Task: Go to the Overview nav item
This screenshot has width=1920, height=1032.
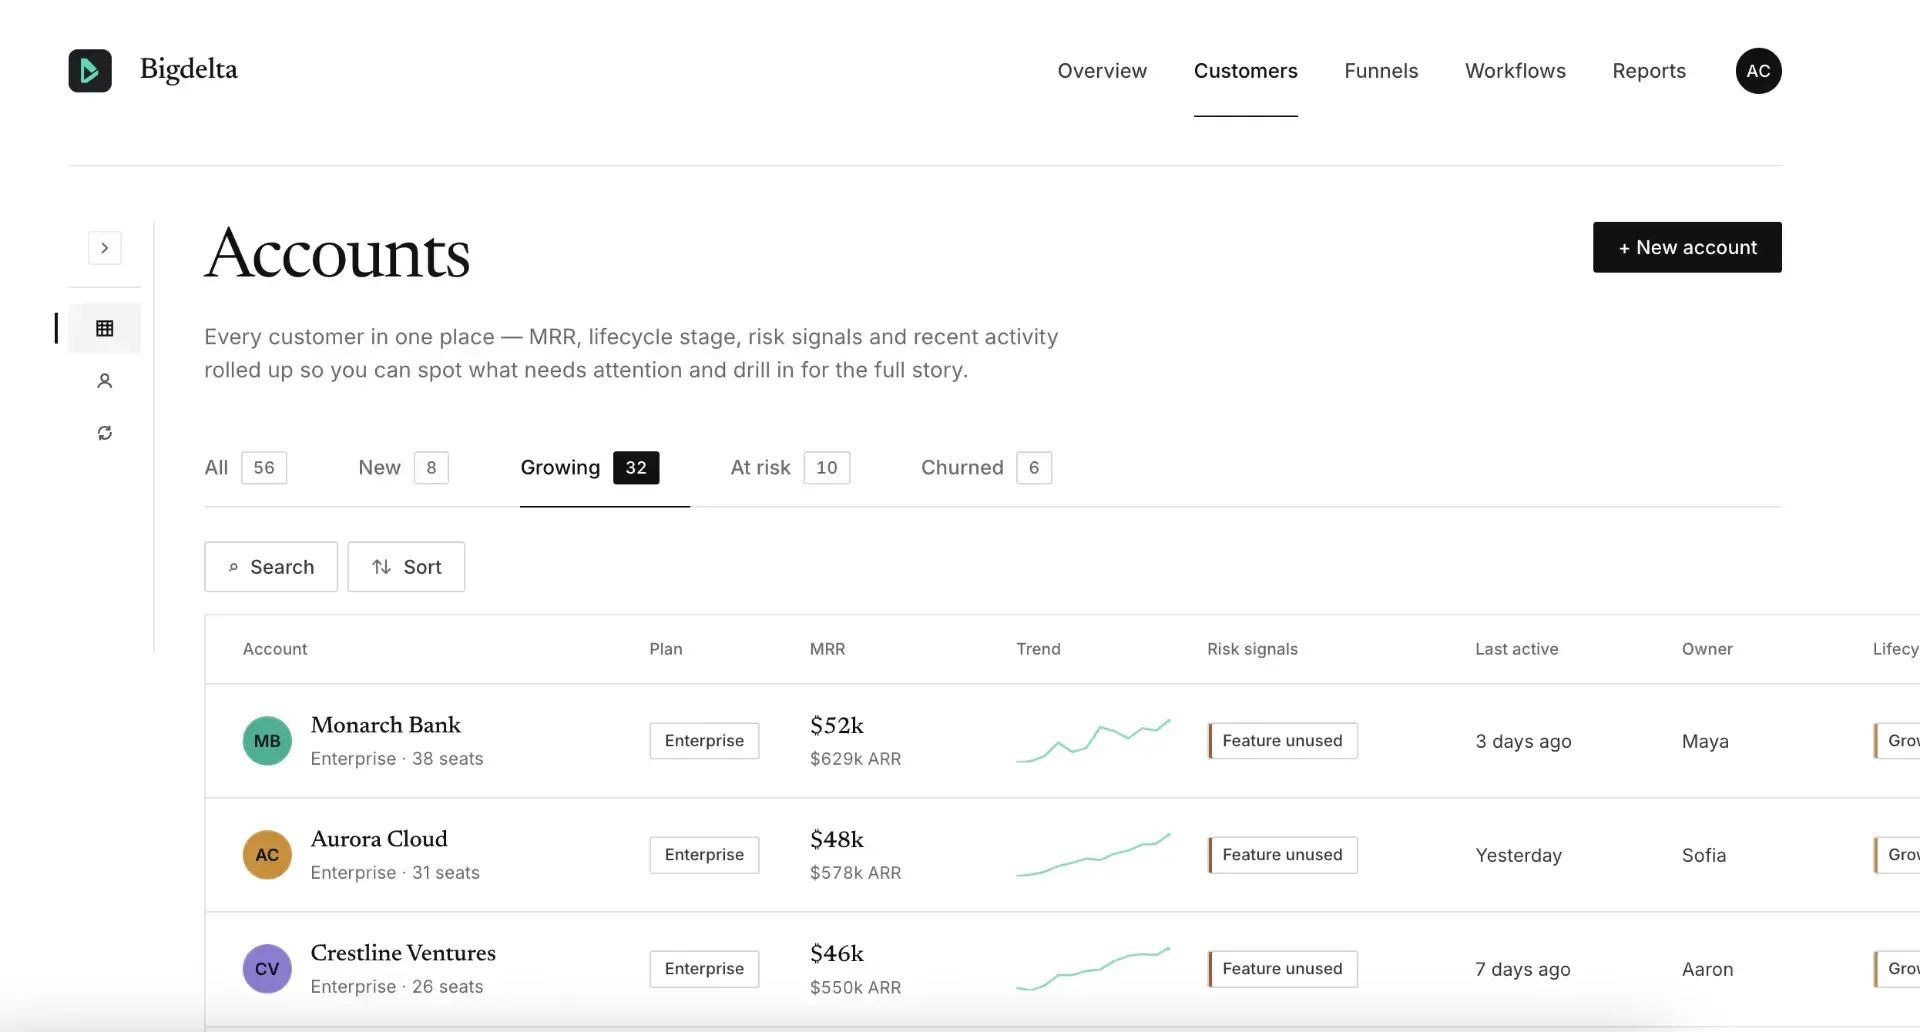Action: point(1102,71)
